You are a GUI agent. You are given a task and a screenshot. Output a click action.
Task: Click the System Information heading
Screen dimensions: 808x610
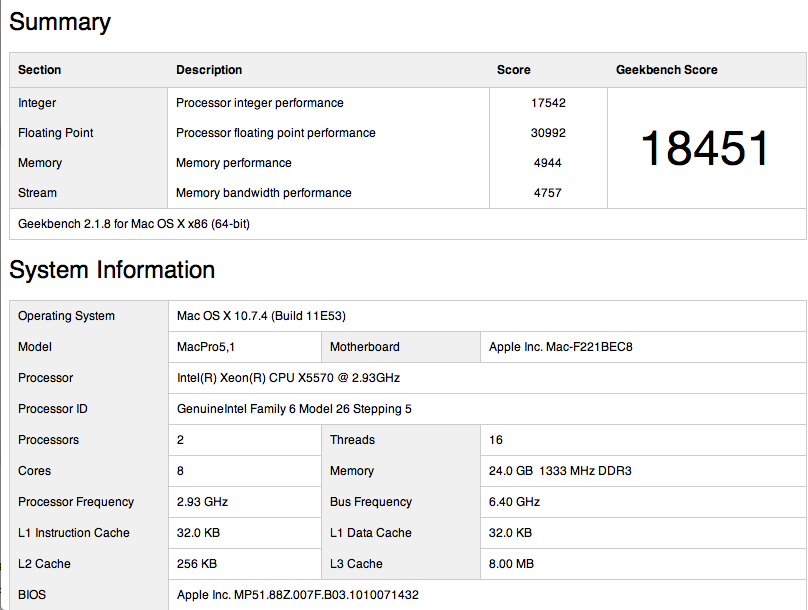pos(112,269)
